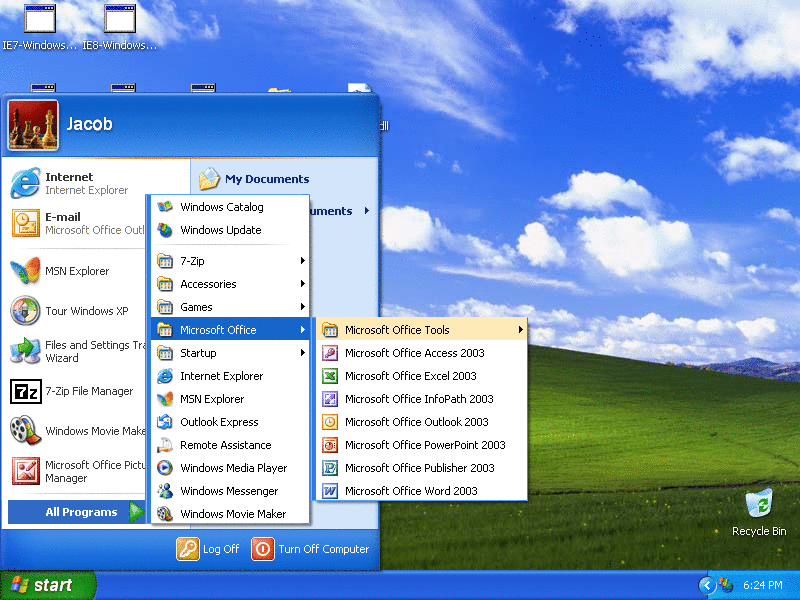Click the Files and Settings Transfer Wizard icon
Image resolution: width=800 pixels, height=600 pixels.
(x=26, y=351)
